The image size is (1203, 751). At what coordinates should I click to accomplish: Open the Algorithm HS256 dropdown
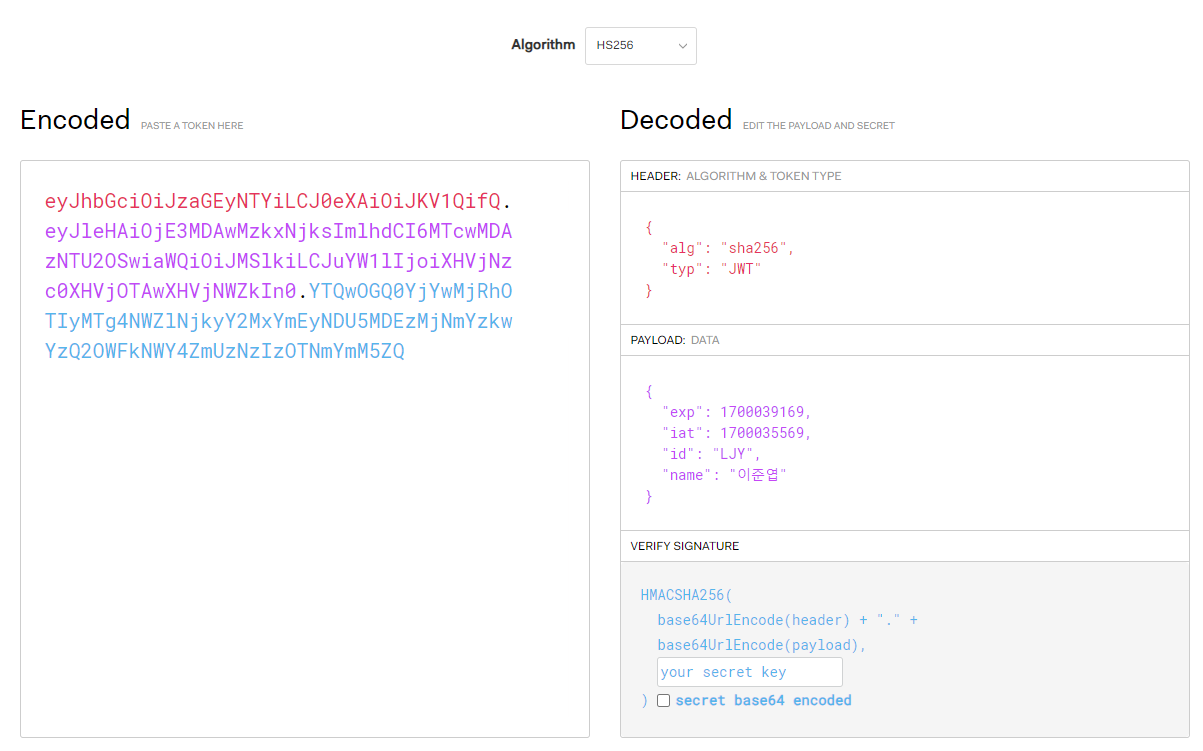(640, 46)
